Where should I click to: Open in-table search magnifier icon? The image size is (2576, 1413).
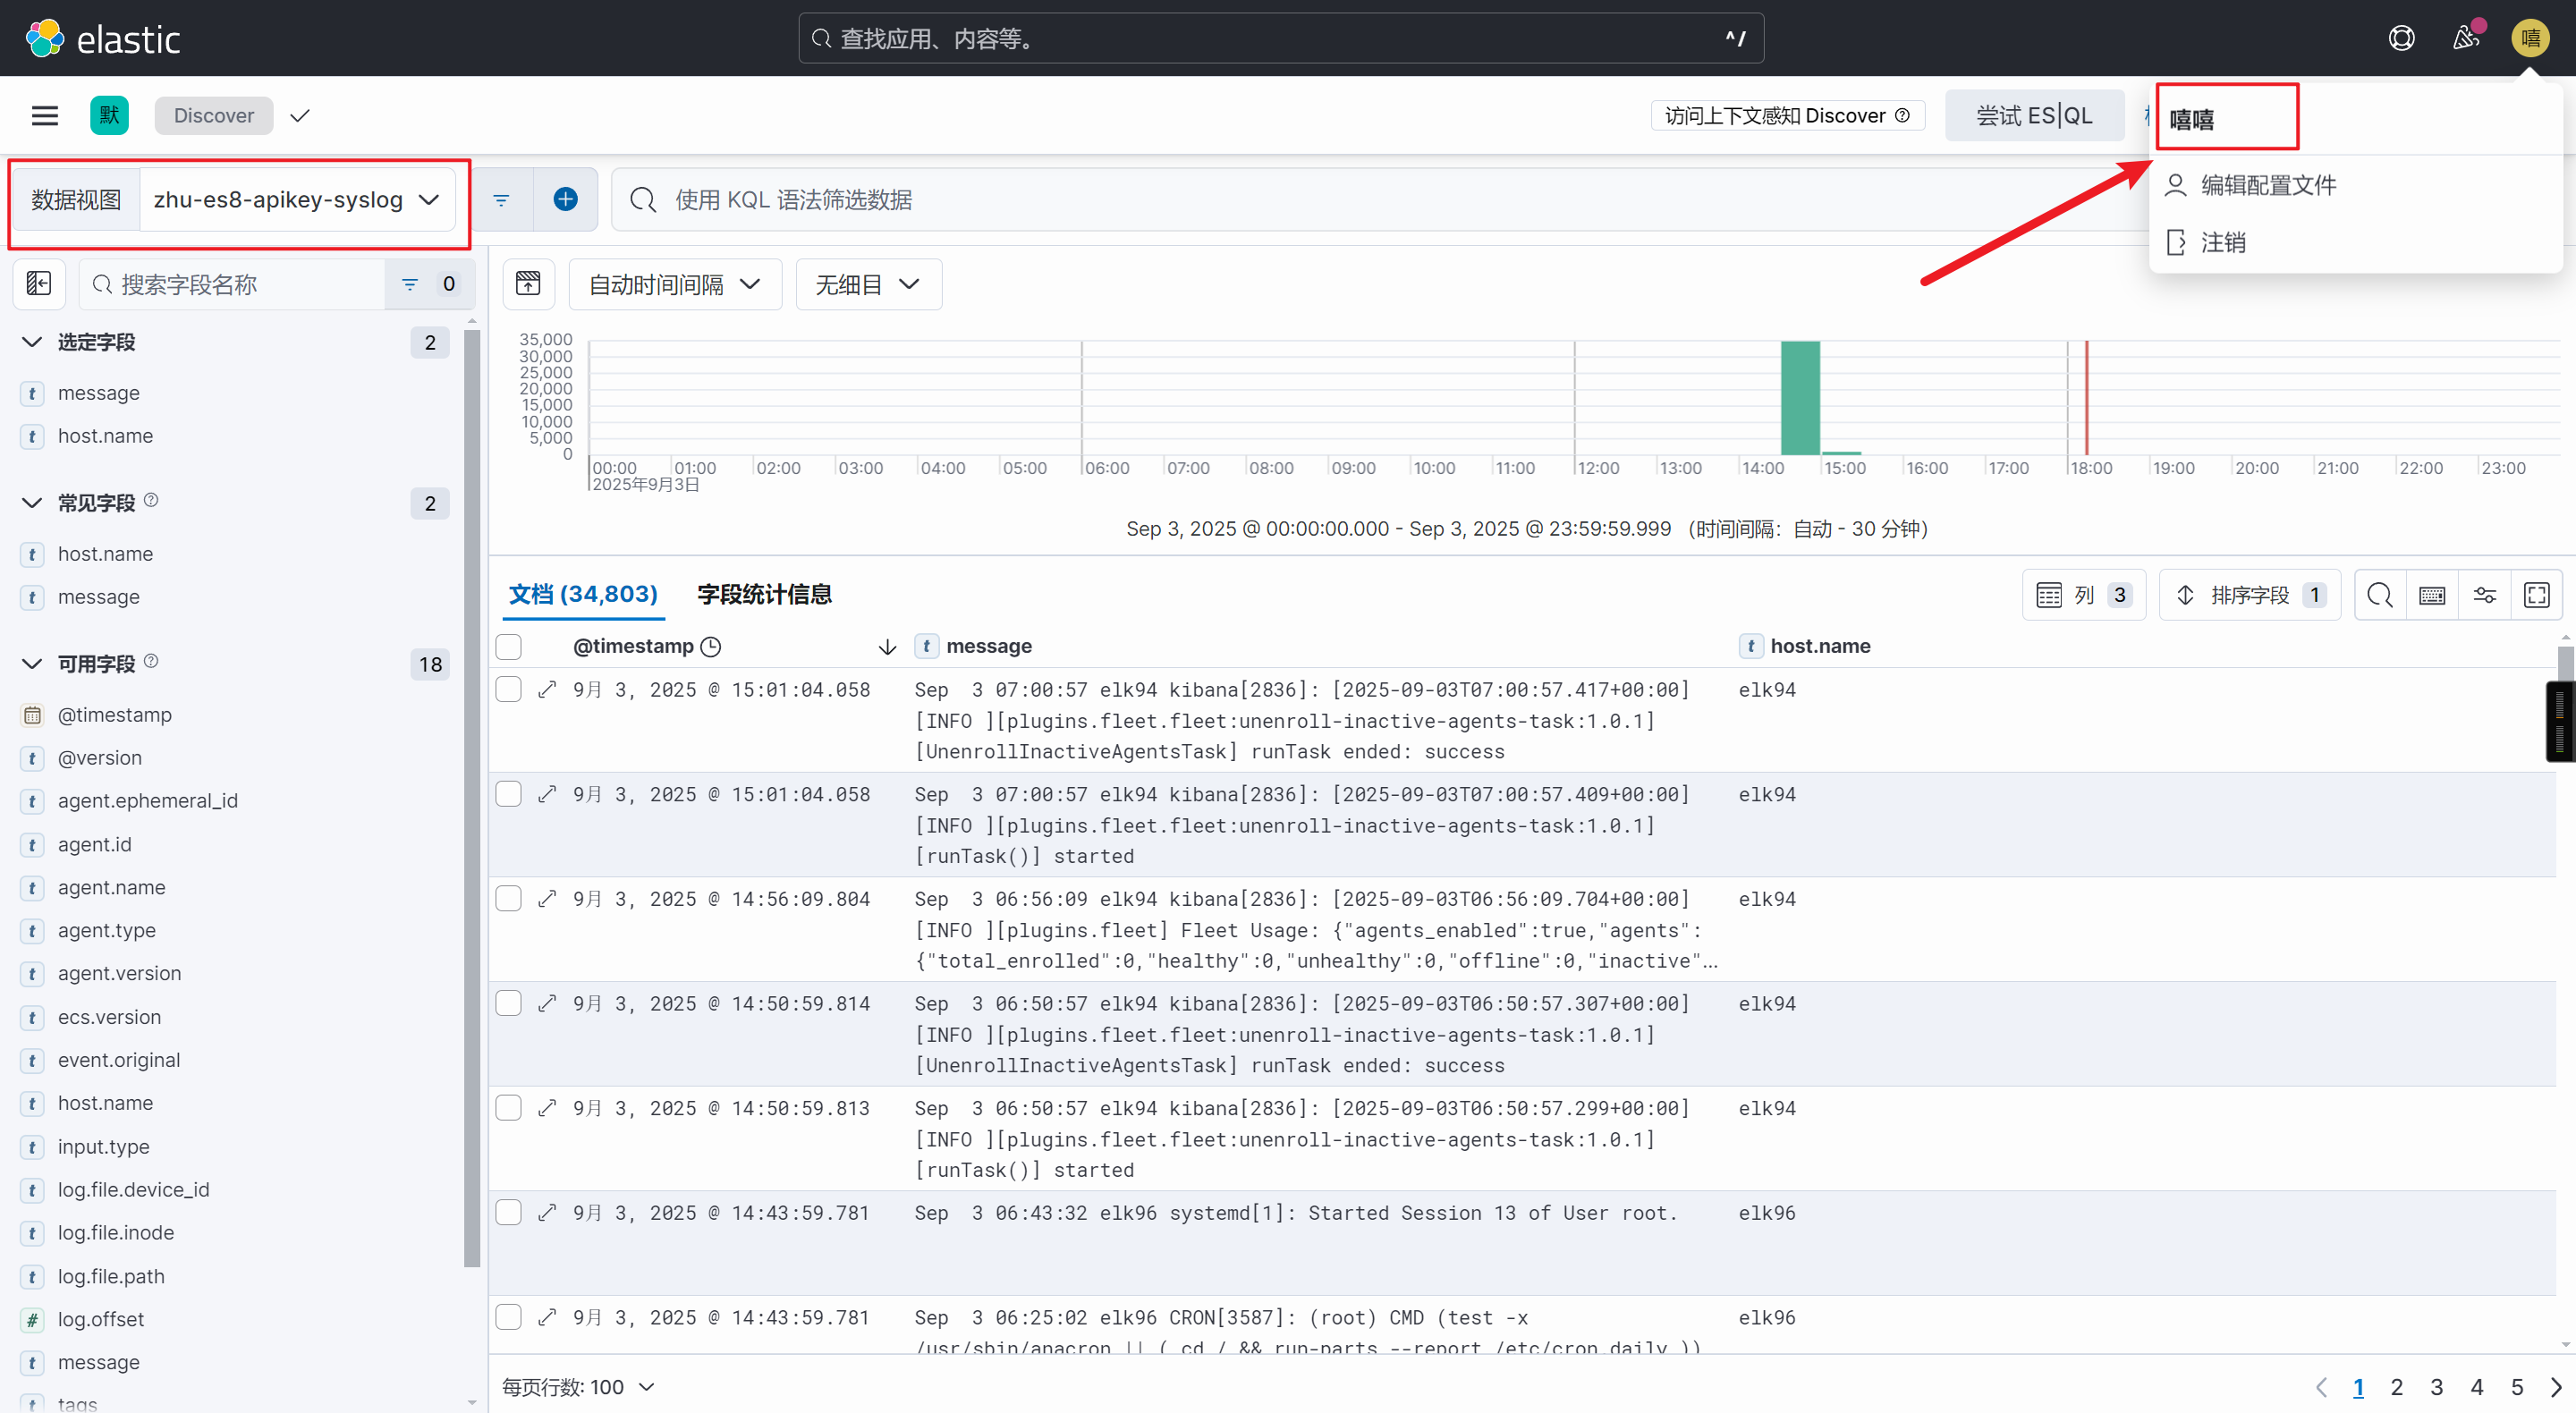2380,595
